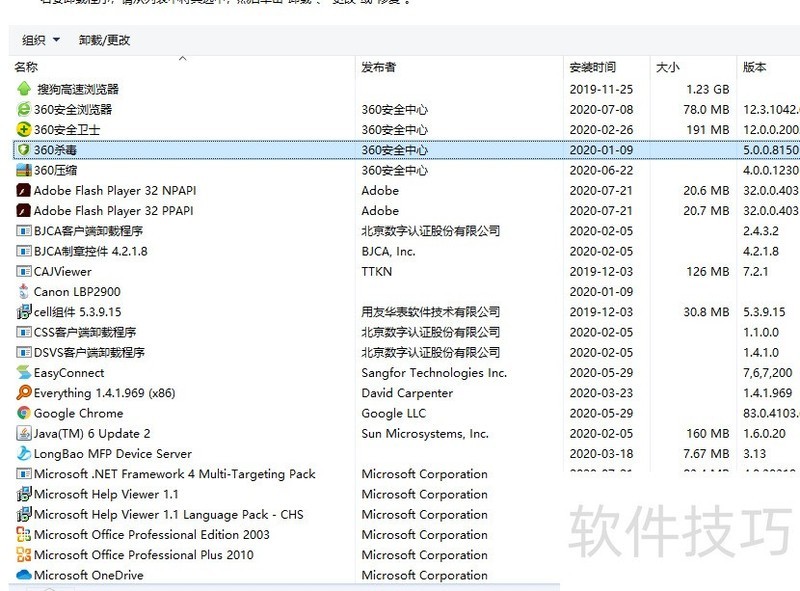
Task: Click the Office Professional Plus 2010 icon
Action: [x=24, y=555]
